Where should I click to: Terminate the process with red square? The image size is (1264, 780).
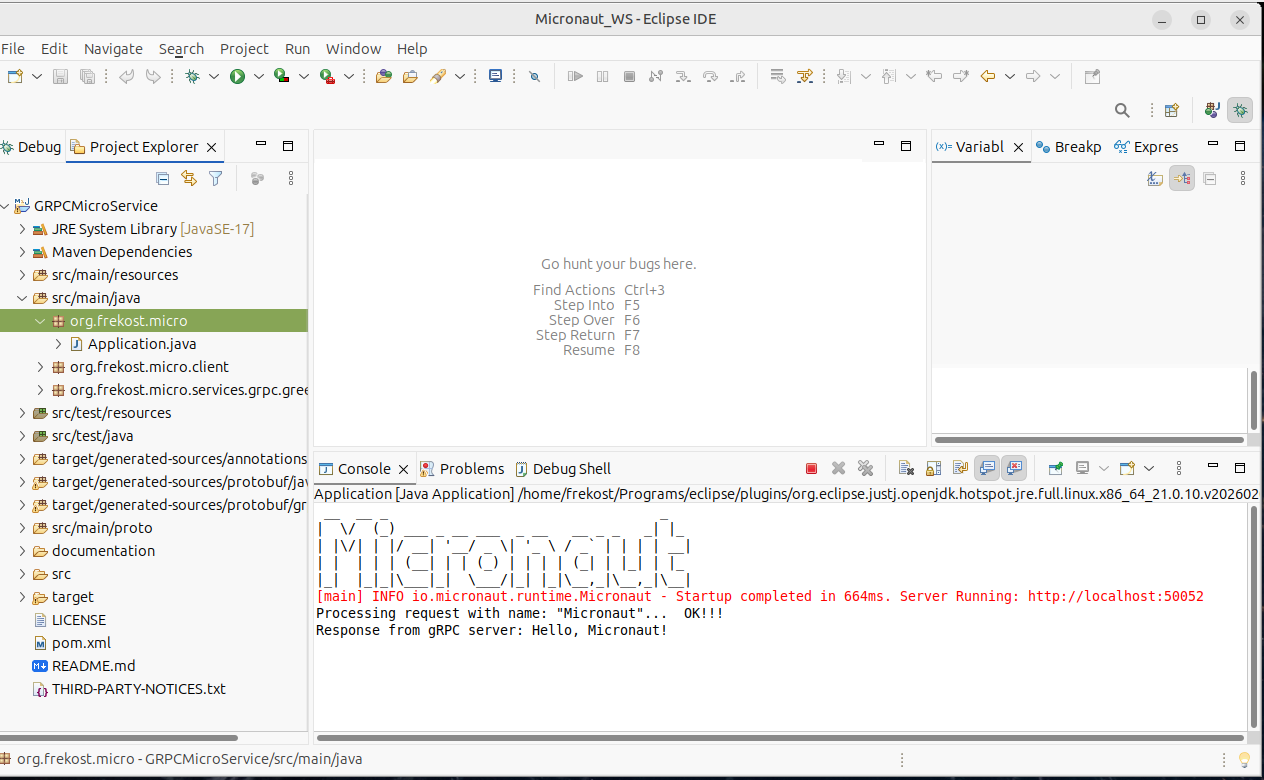point(812,468)
